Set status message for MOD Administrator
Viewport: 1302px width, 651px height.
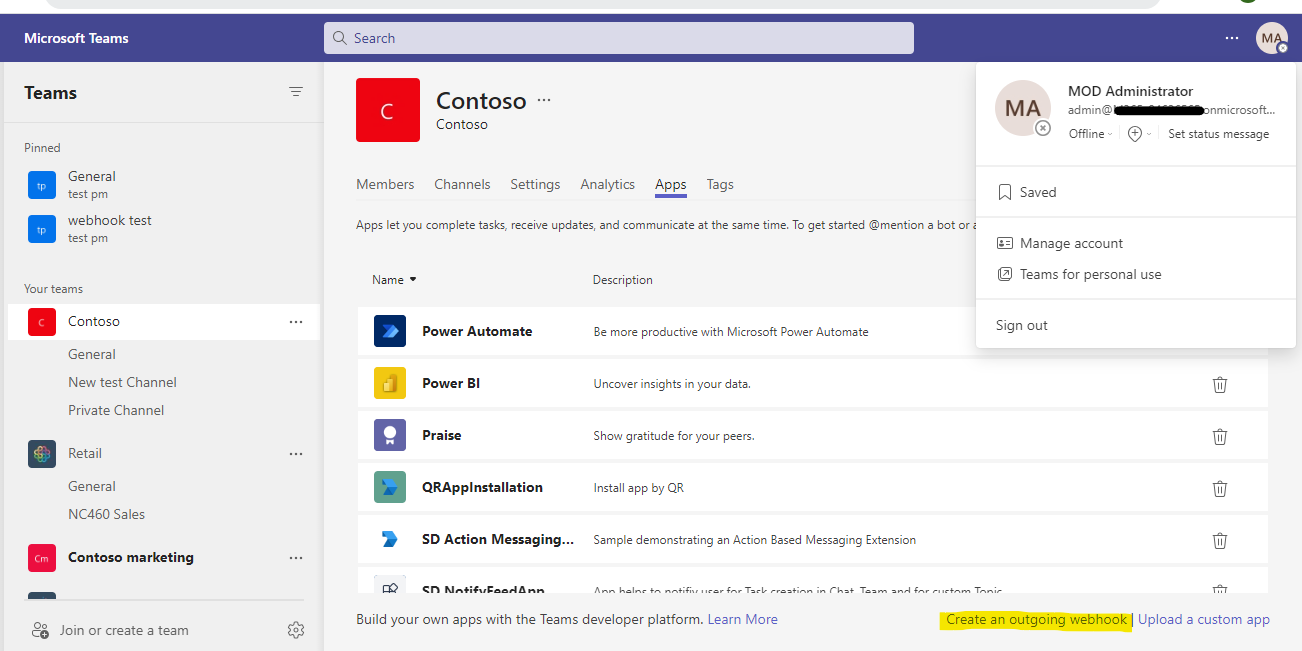(x=1218, y=133)
